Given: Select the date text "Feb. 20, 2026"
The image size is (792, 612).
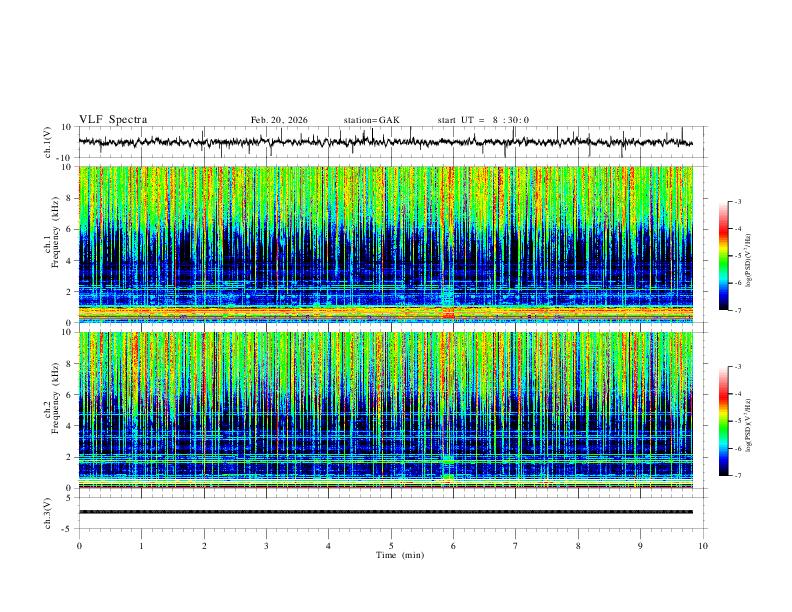Looking at the screenshot, I should coord(279,120).
